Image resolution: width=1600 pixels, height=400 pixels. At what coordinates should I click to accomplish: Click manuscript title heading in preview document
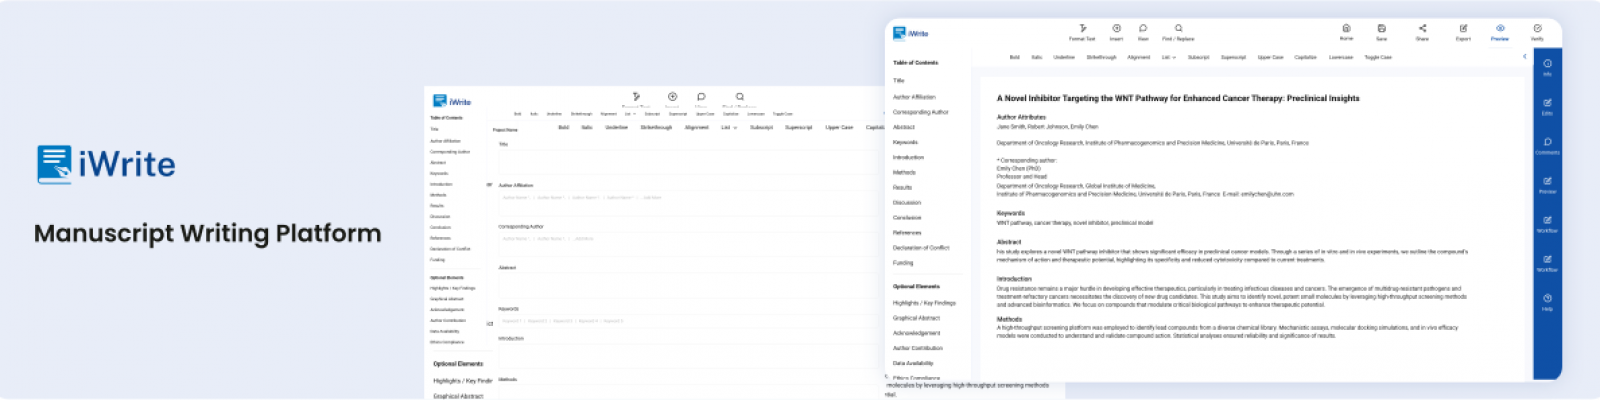pos(1178,98)
